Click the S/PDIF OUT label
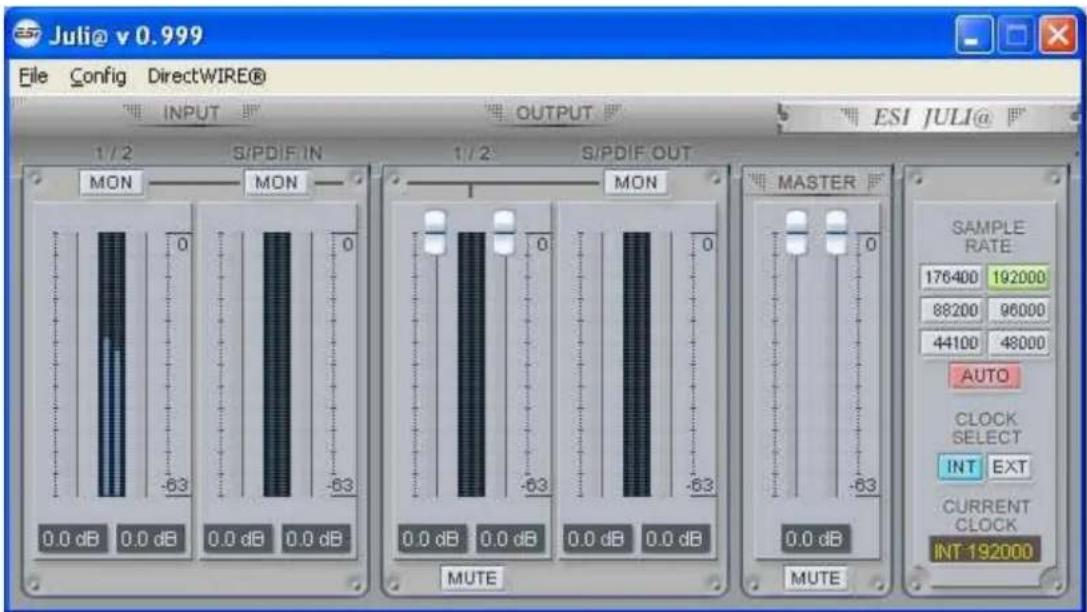Screen dimensions: 1087x612 [x=636, y=153]
